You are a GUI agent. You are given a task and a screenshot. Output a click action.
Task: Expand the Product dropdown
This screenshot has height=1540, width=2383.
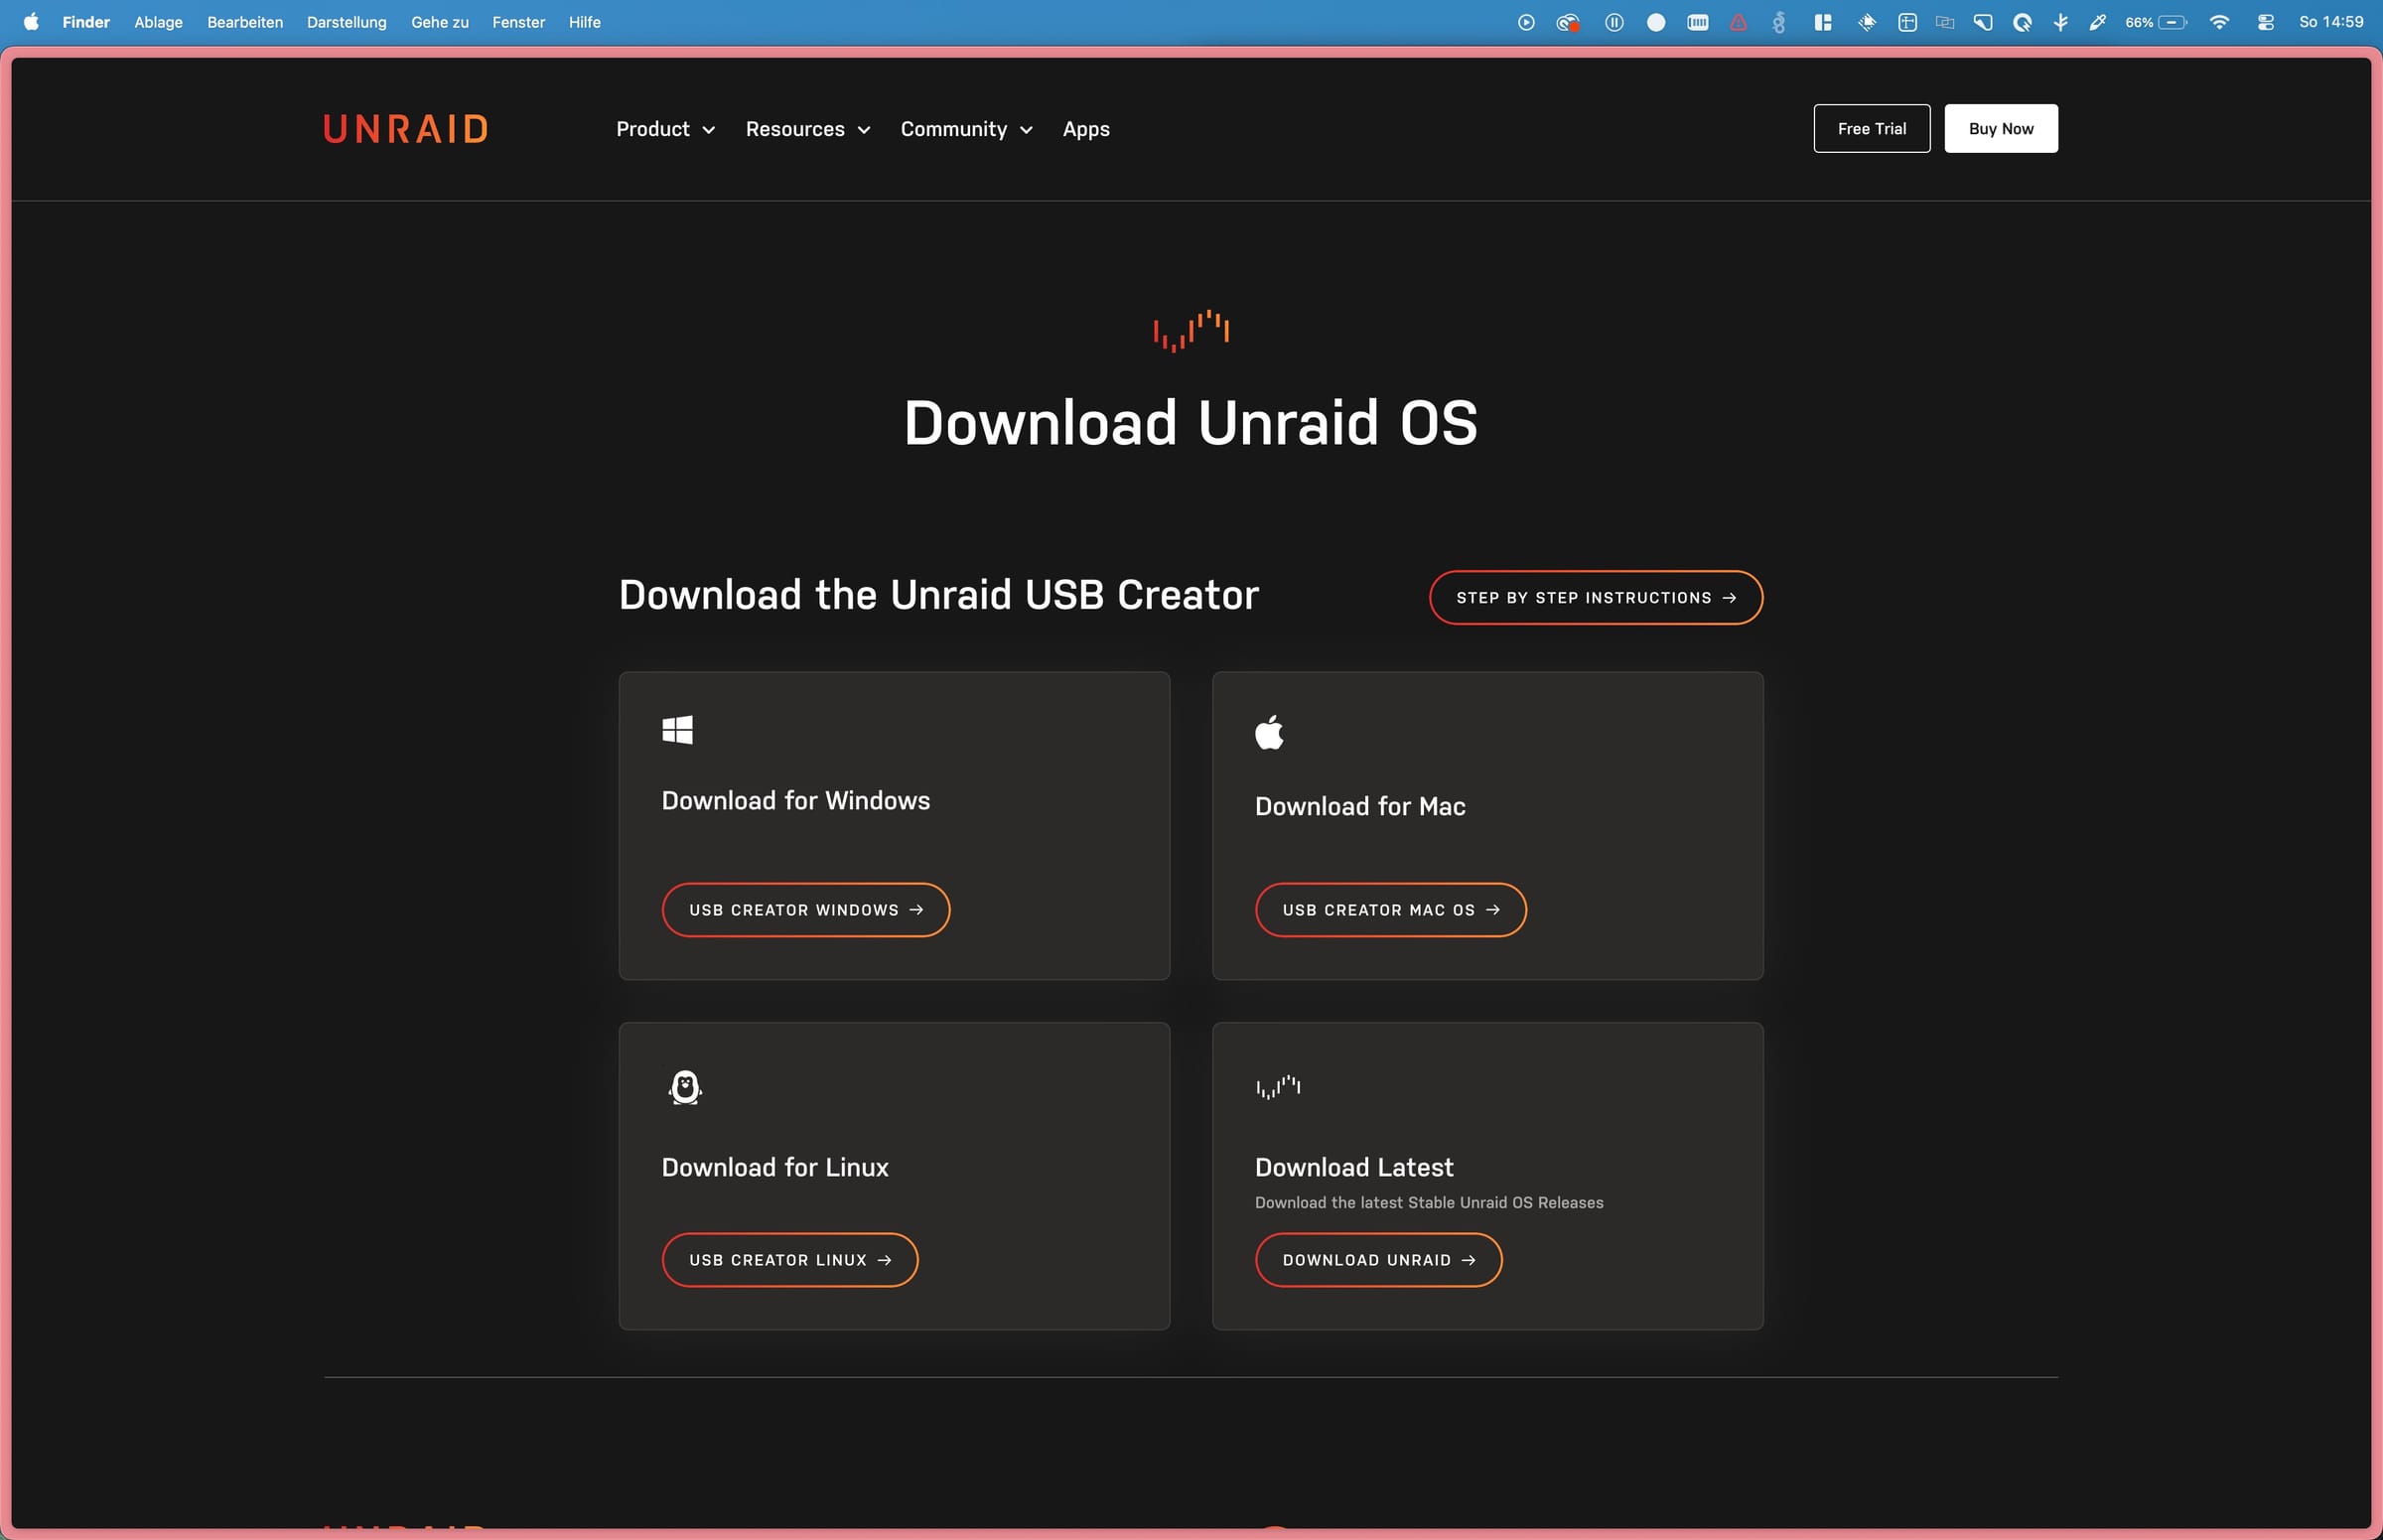[x=664, y=129]
